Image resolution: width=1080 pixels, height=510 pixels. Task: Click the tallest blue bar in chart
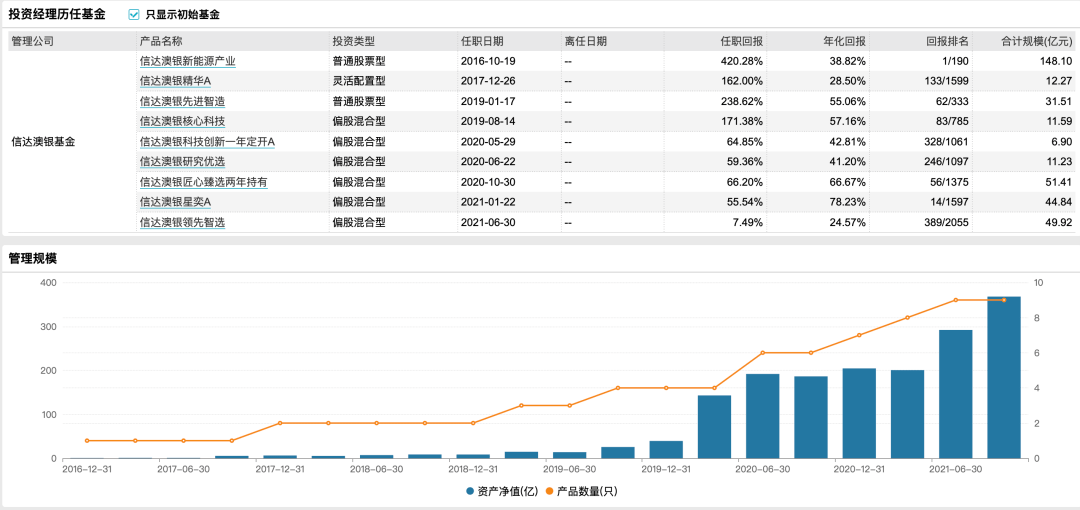1004,378
